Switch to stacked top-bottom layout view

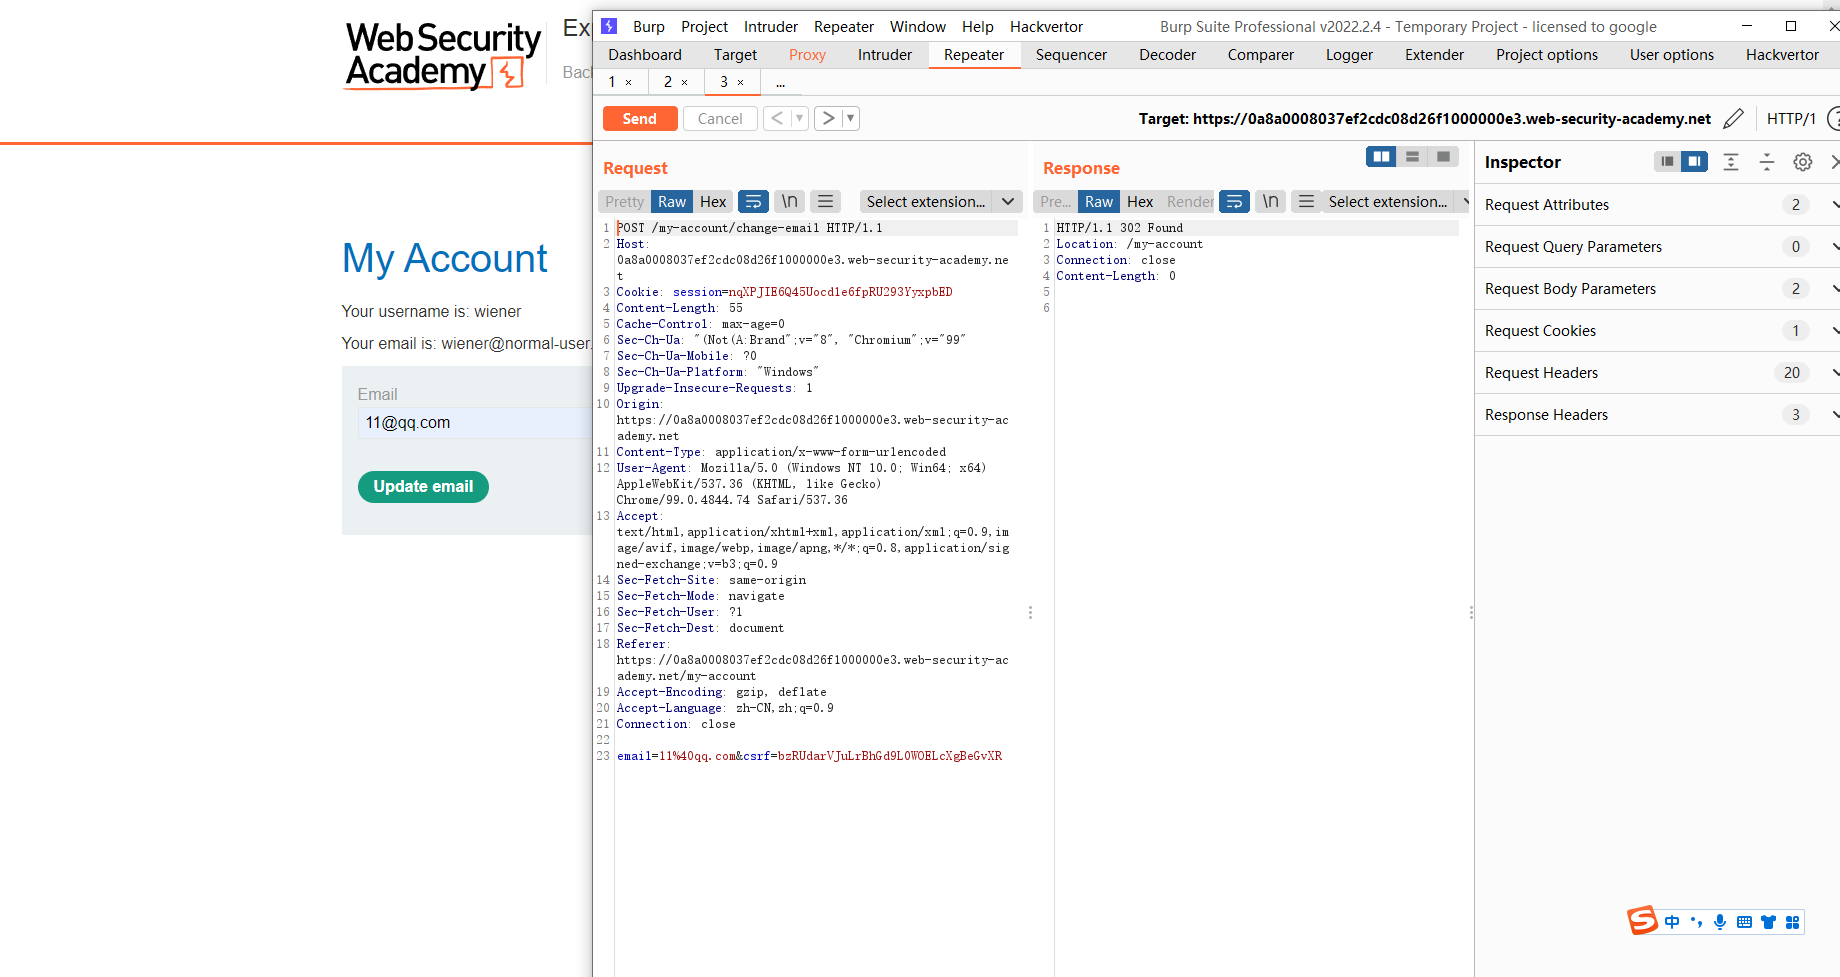[1412, 157]
